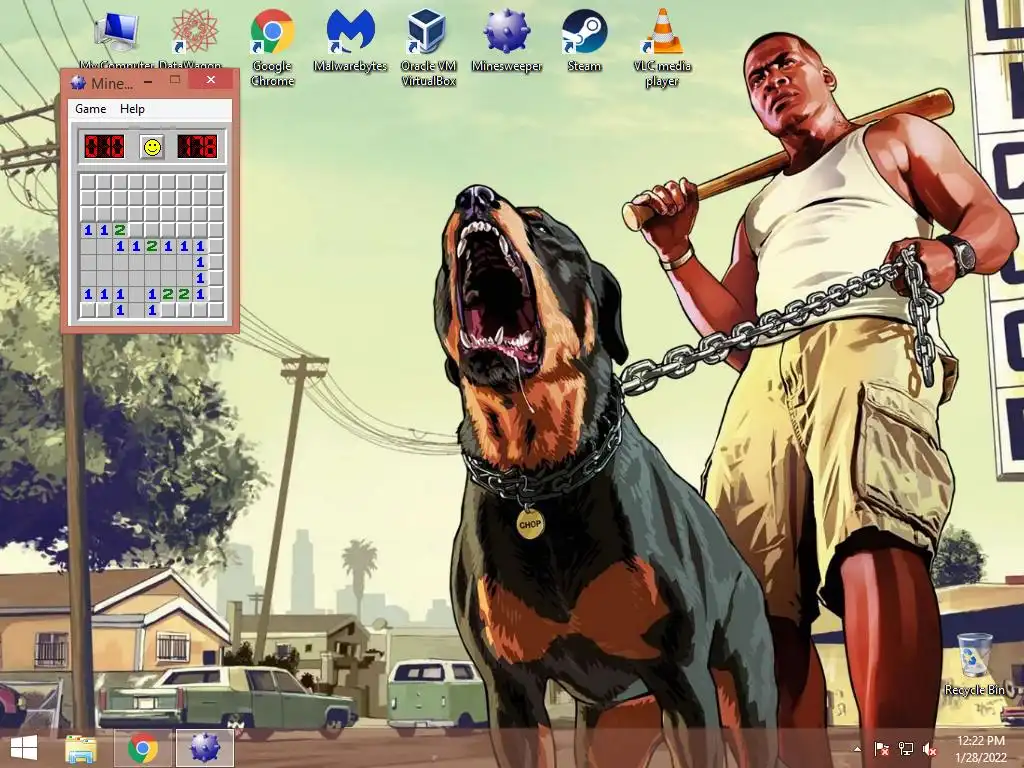Open the Help menu in Minesweeper

(132, 109)
